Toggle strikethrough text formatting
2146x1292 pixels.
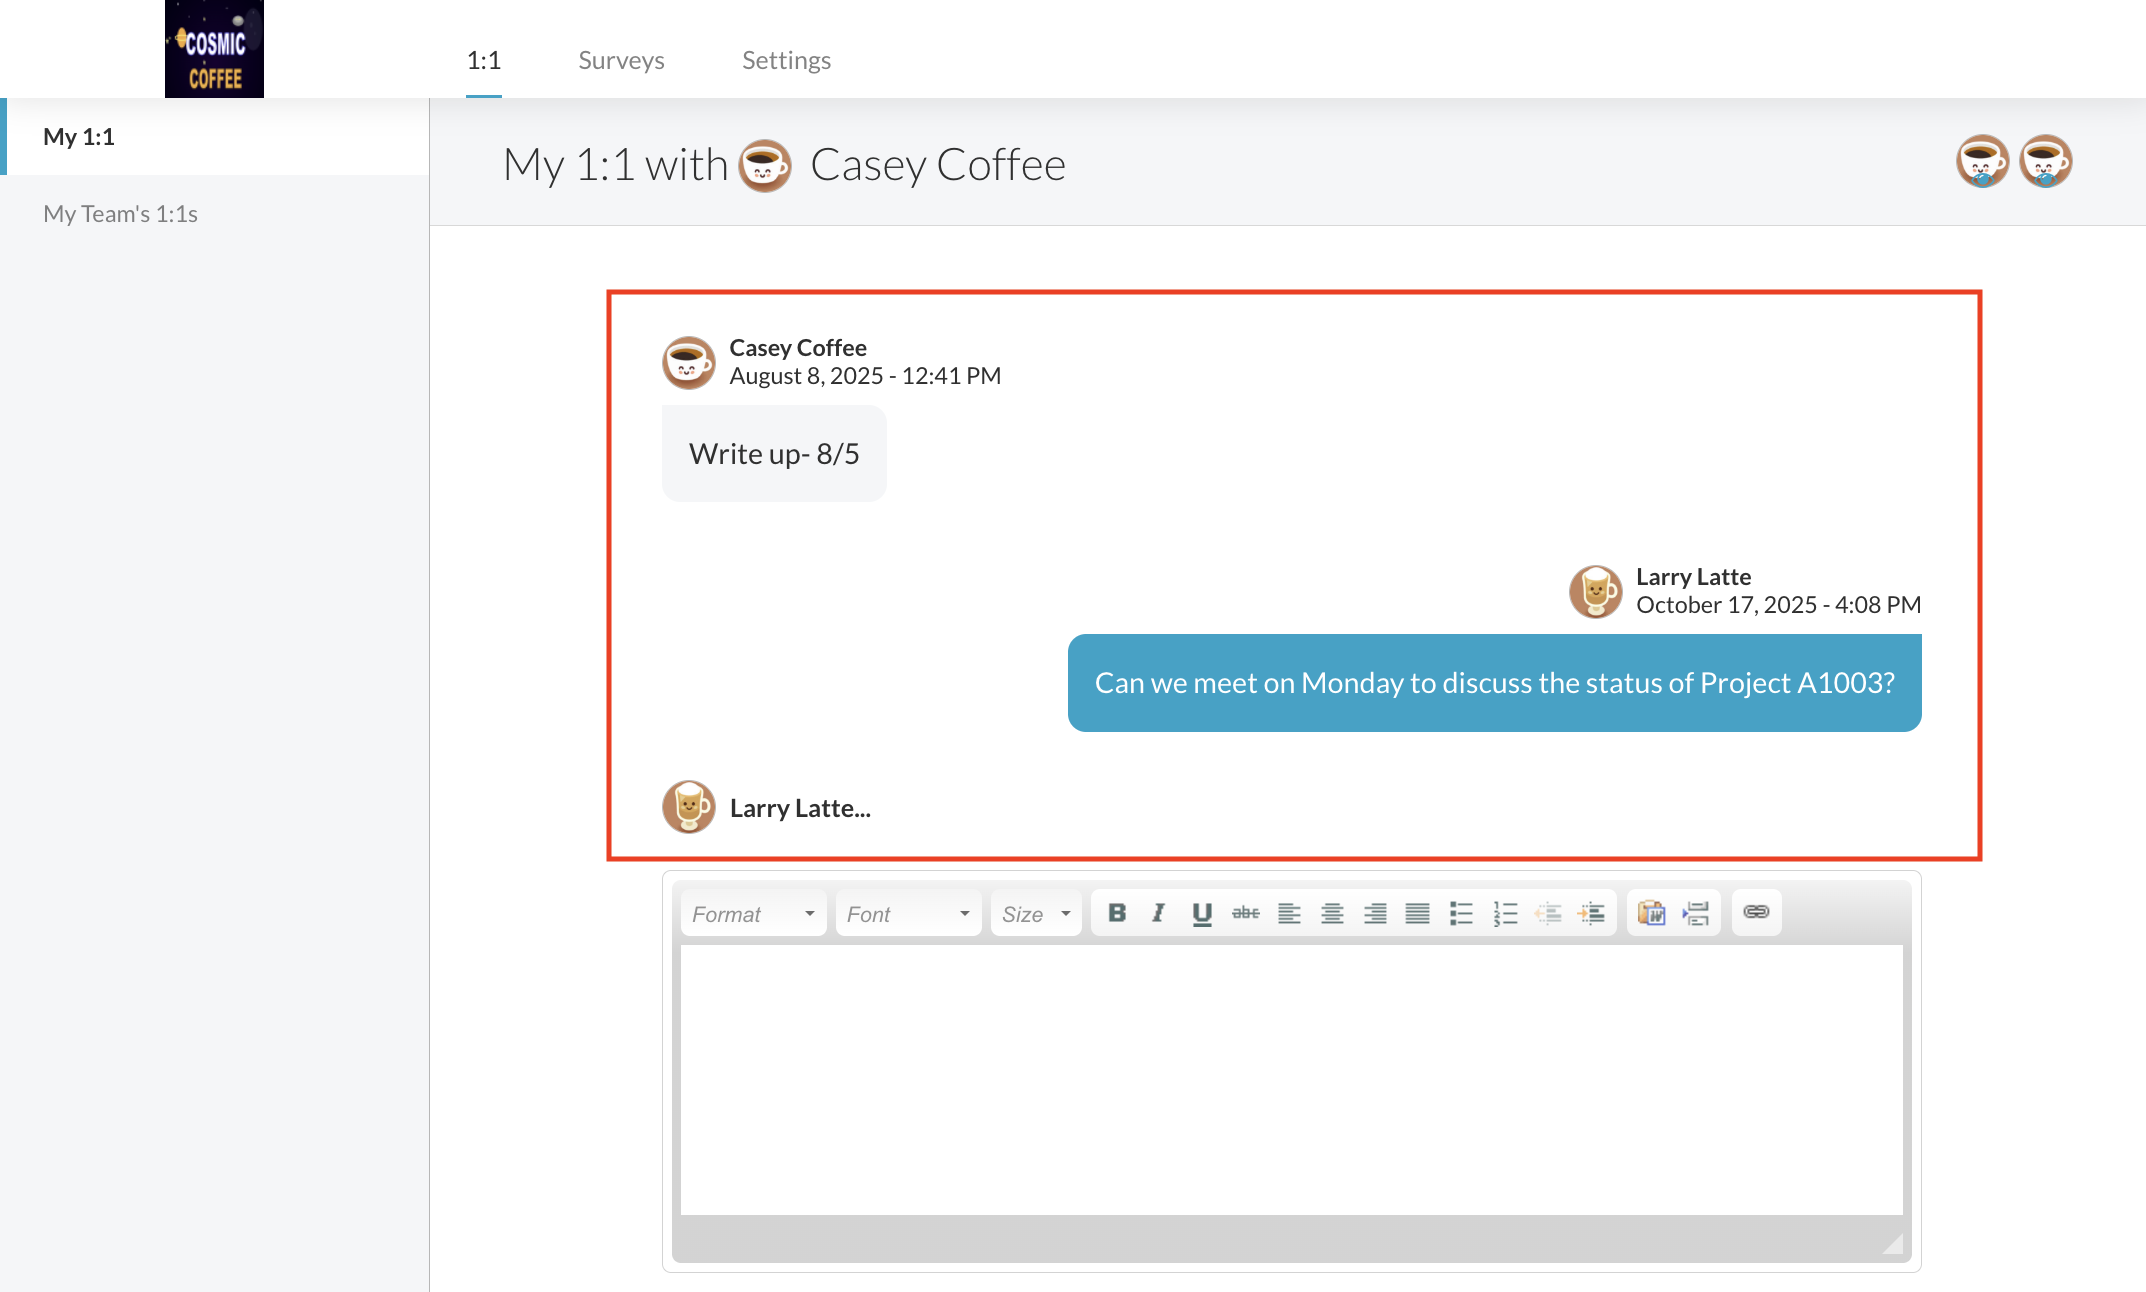1245,913
